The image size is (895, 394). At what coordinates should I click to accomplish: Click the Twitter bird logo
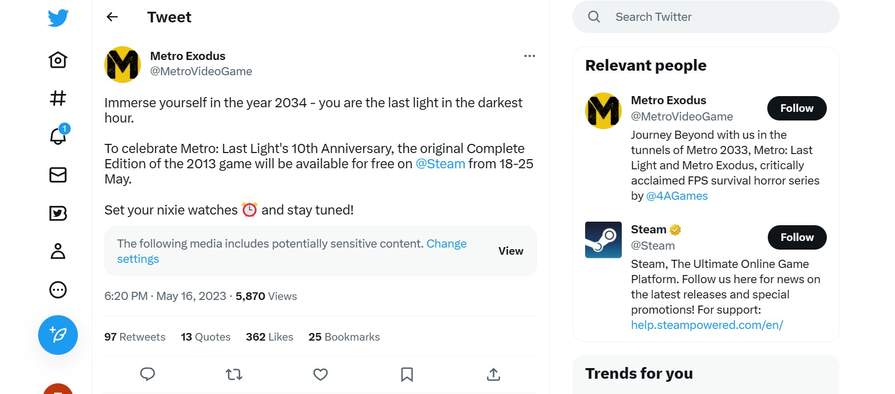click(58, 18)
